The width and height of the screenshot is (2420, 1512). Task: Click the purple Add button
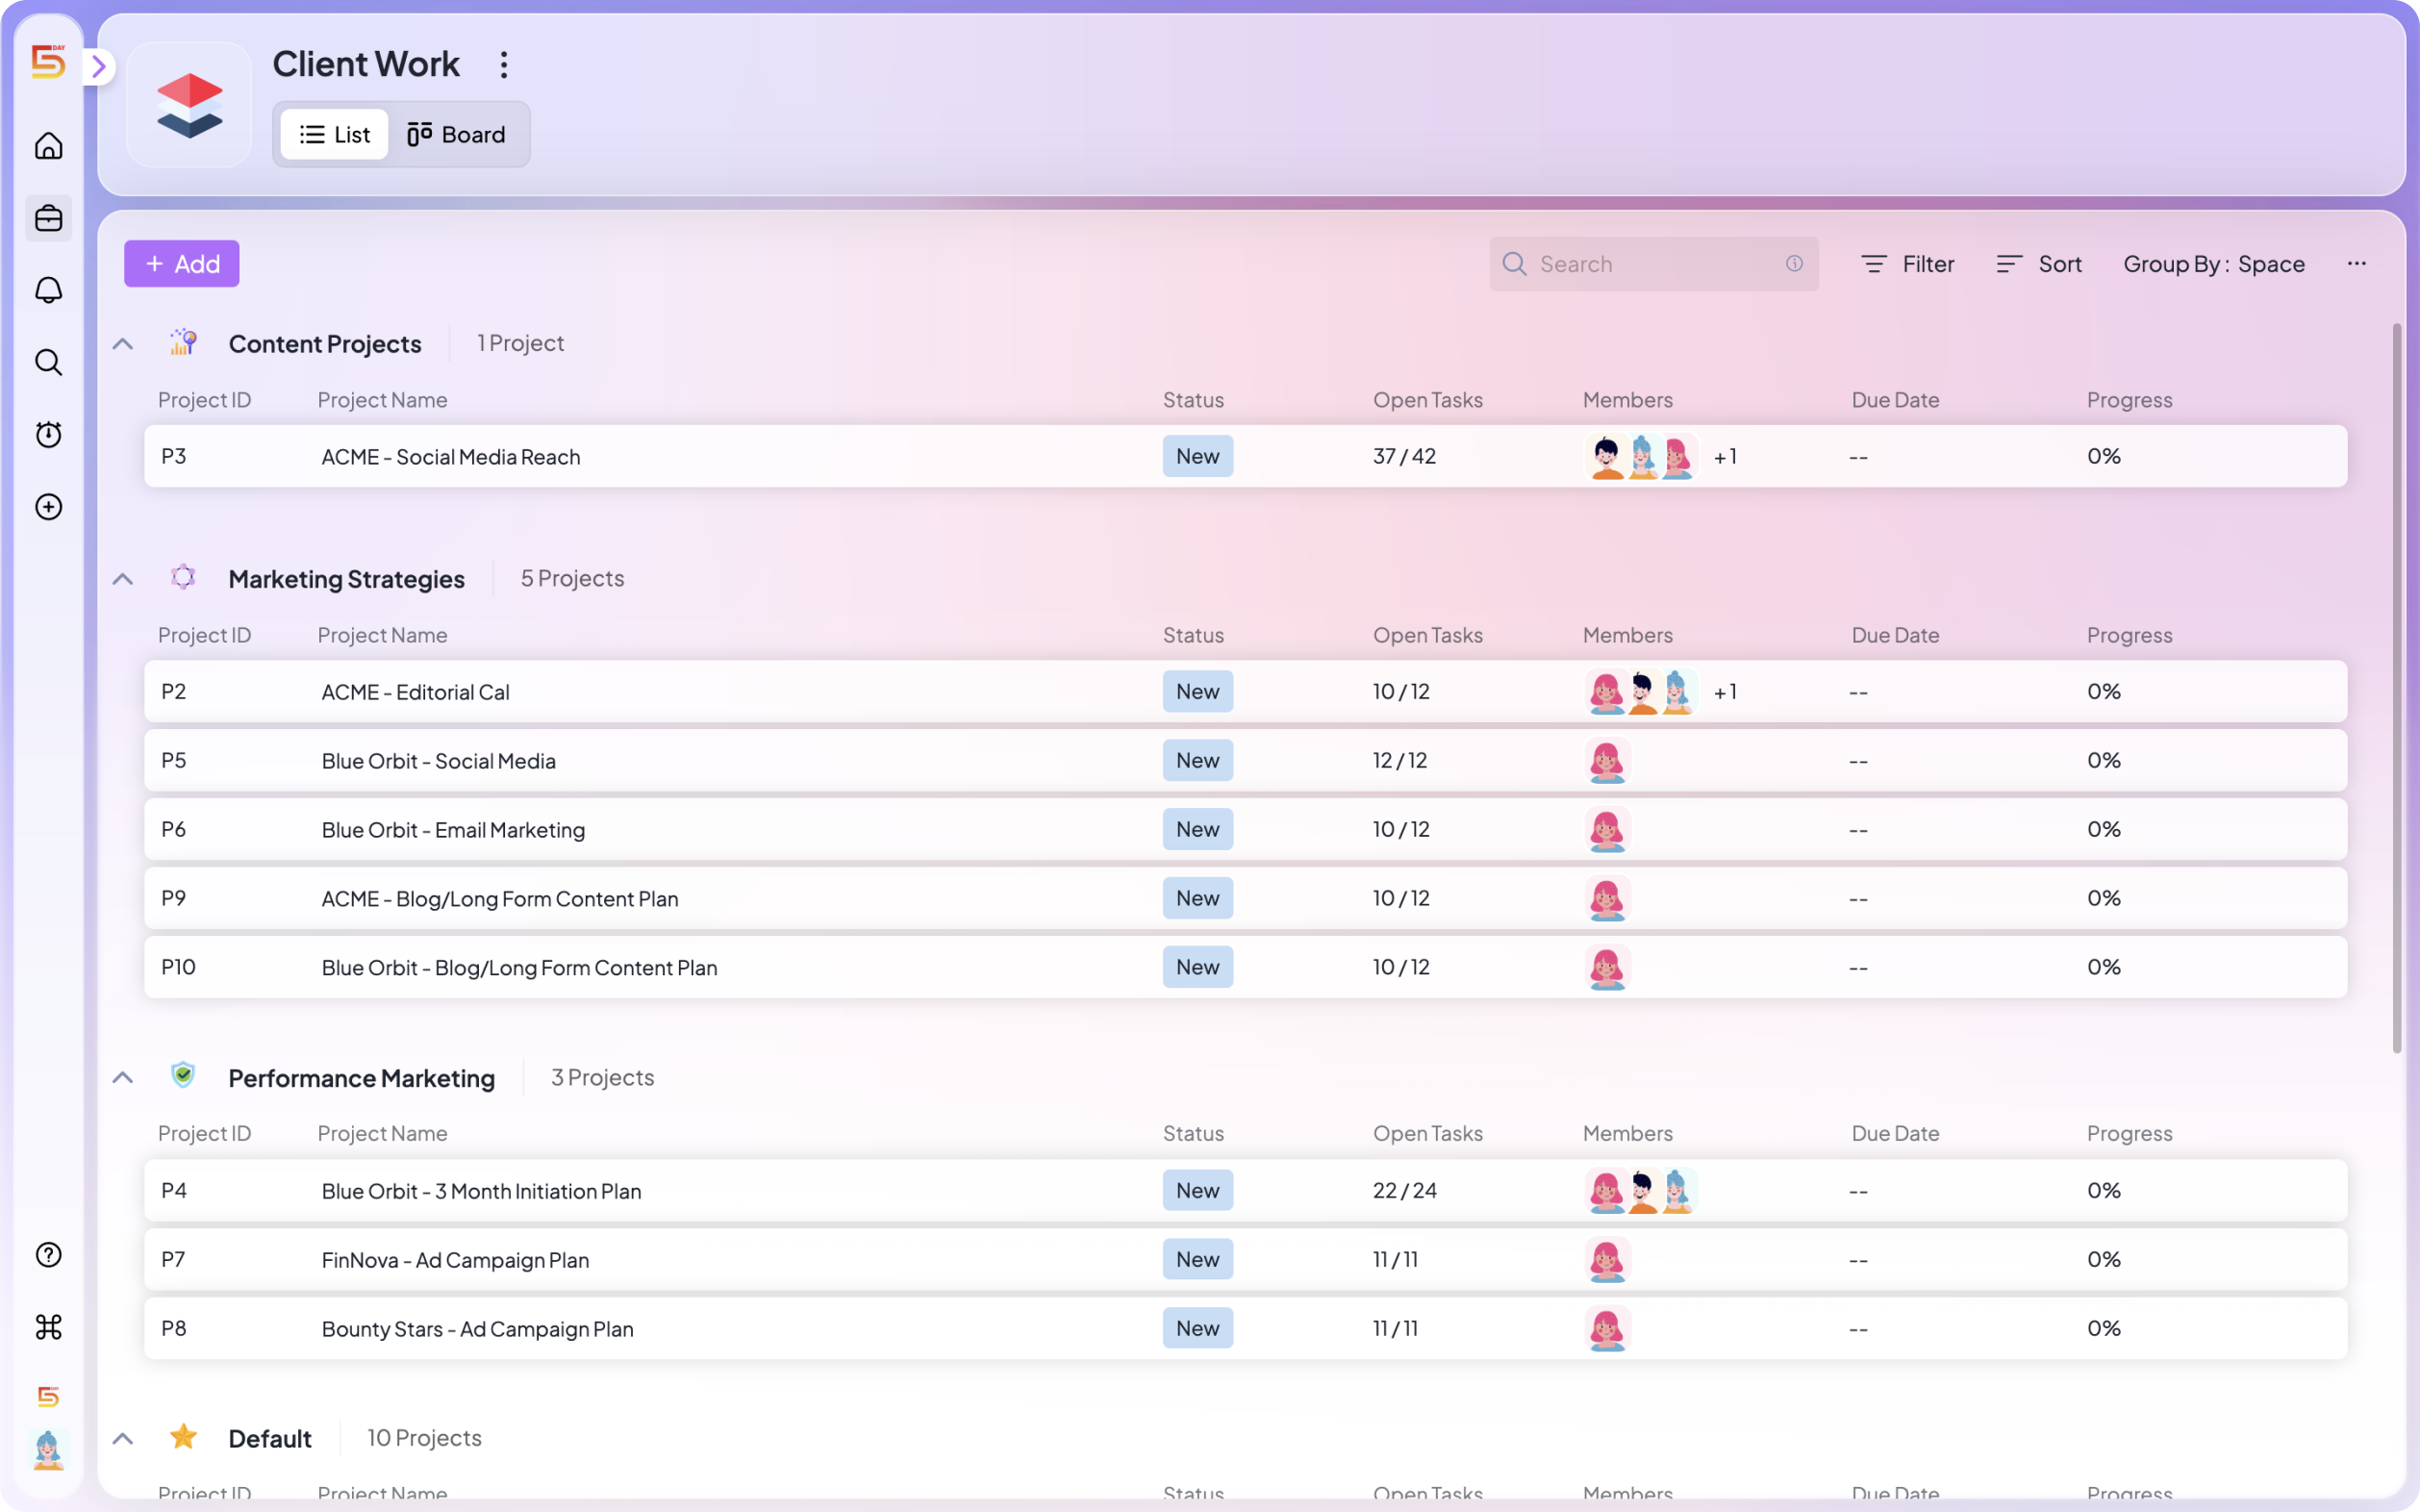tap(182, 264)
